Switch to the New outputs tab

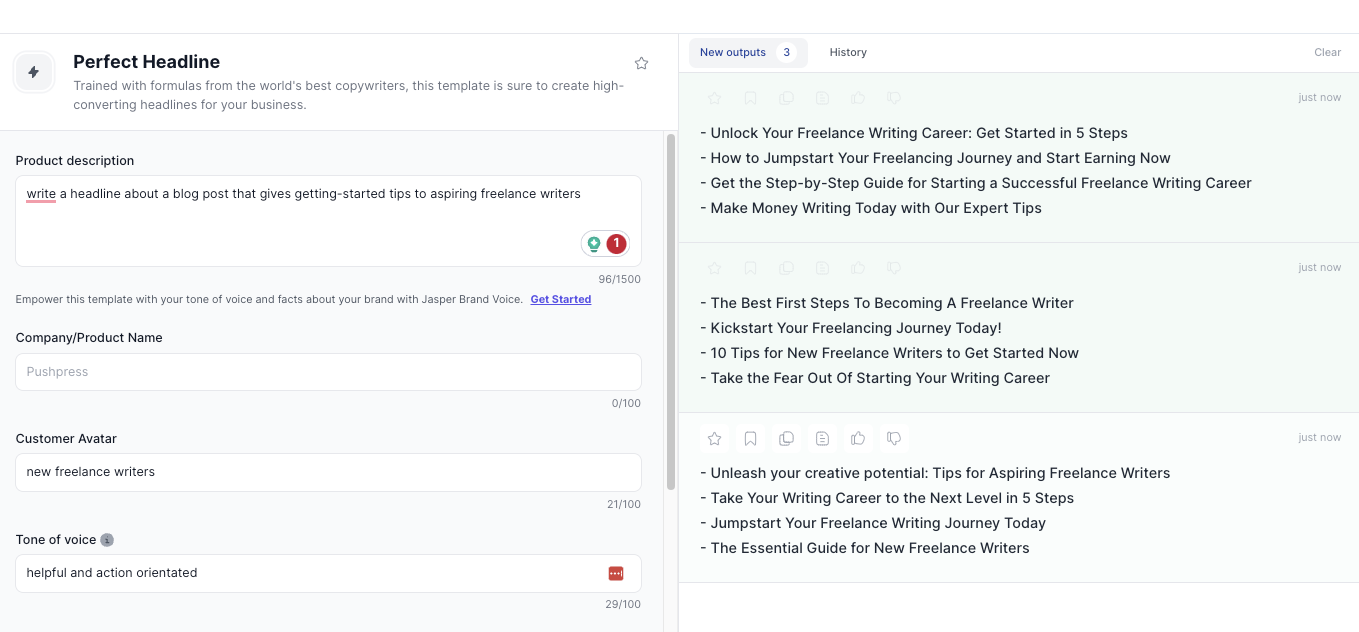[x=748, y=52]
